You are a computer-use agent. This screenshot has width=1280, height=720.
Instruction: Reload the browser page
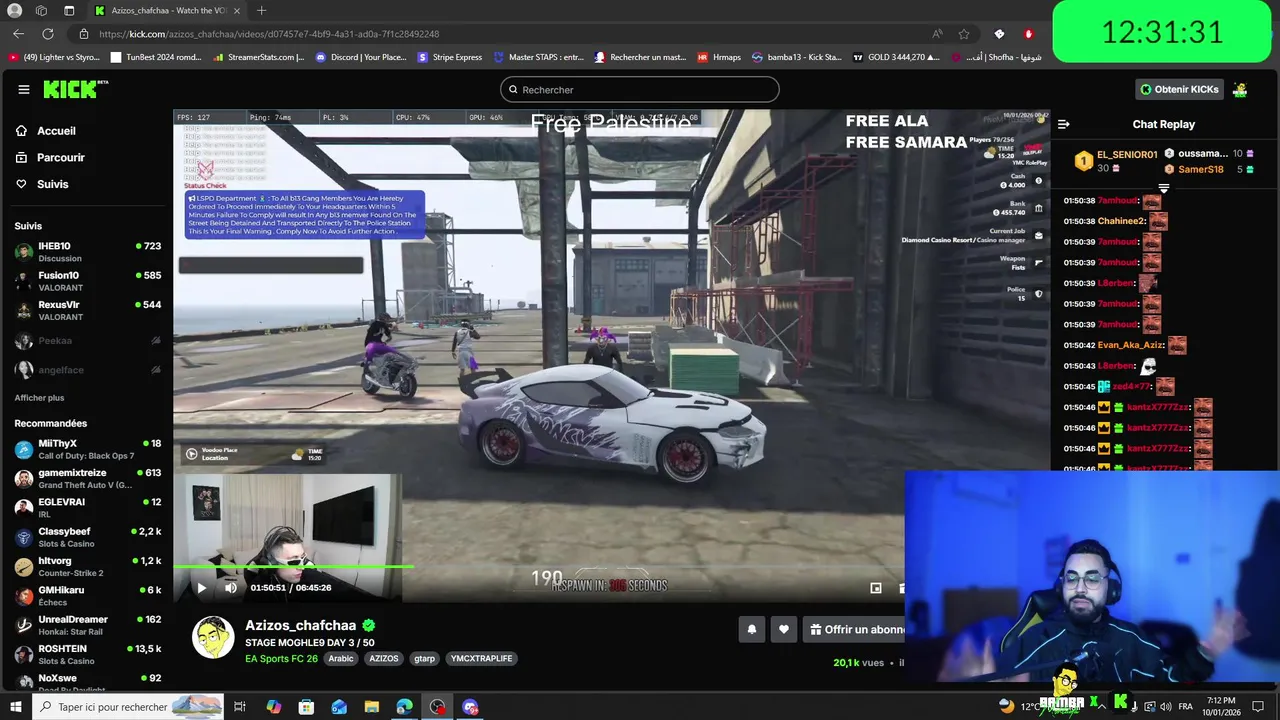48,34
